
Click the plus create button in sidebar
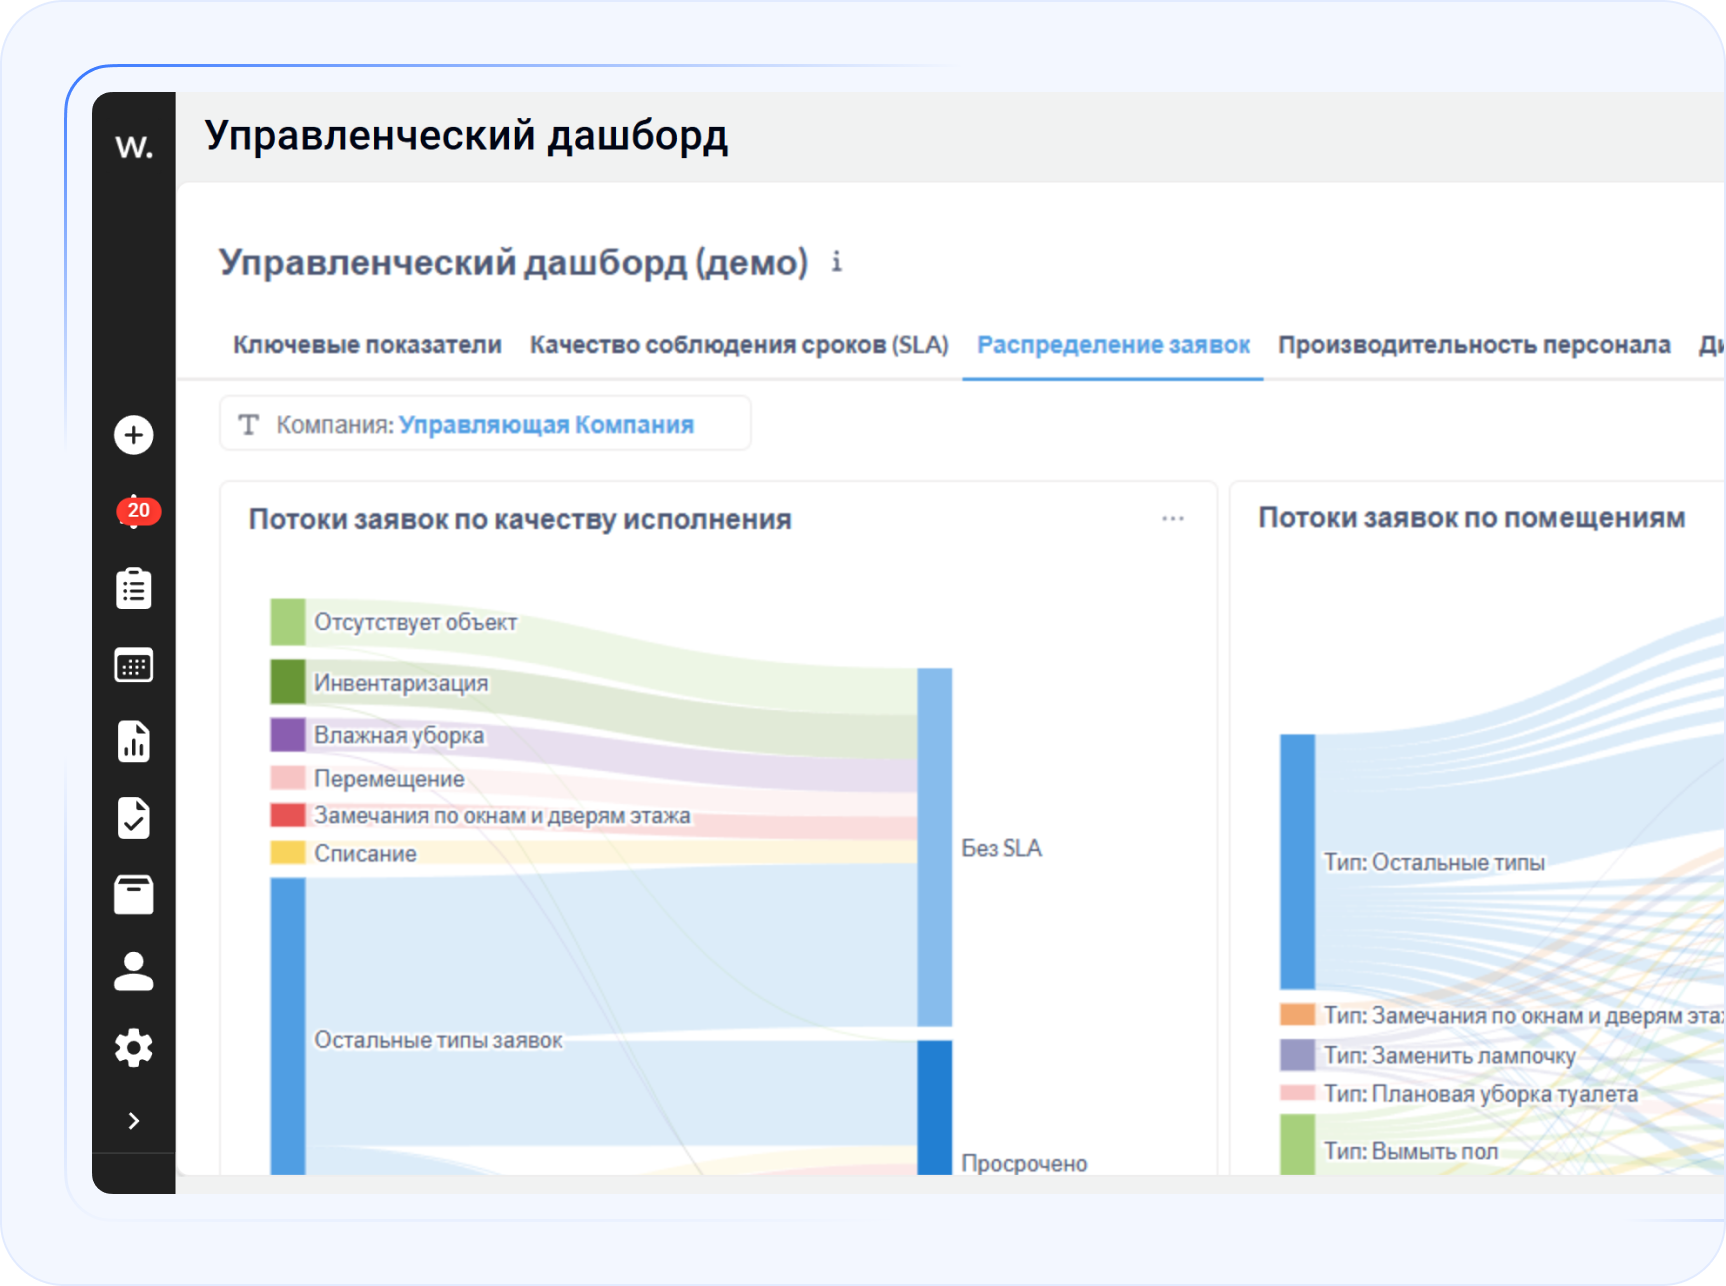point(133,435)
